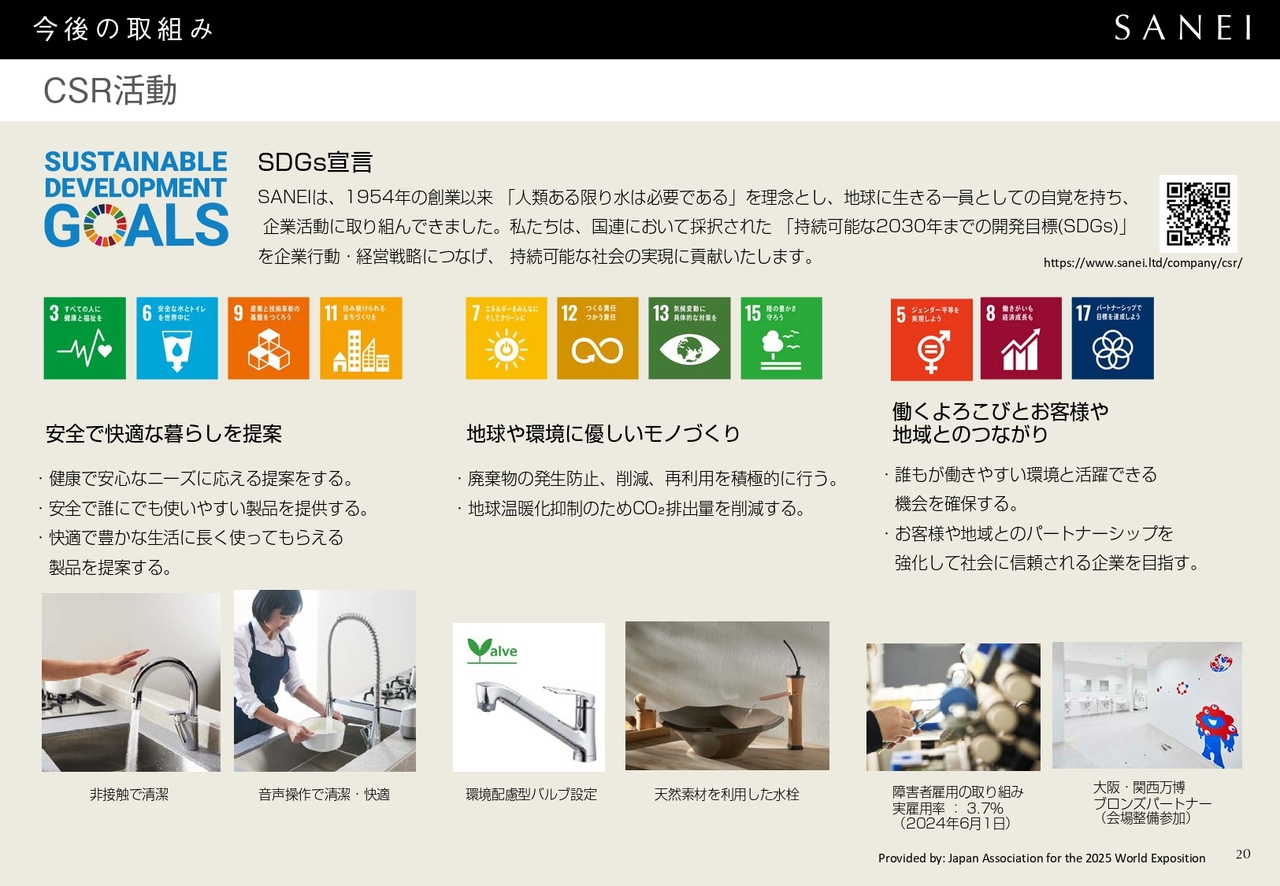Click the SANEI logo in header

[1182, 28]
